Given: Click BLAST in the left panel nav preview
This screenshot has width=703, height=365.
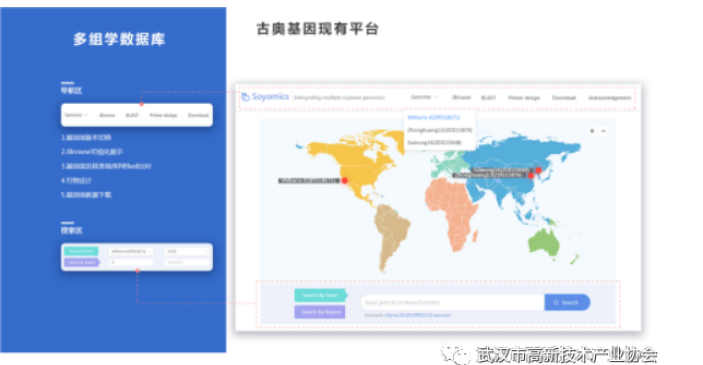Looking at the screenshot, I should pyautogui.click(x=132, y=115).
